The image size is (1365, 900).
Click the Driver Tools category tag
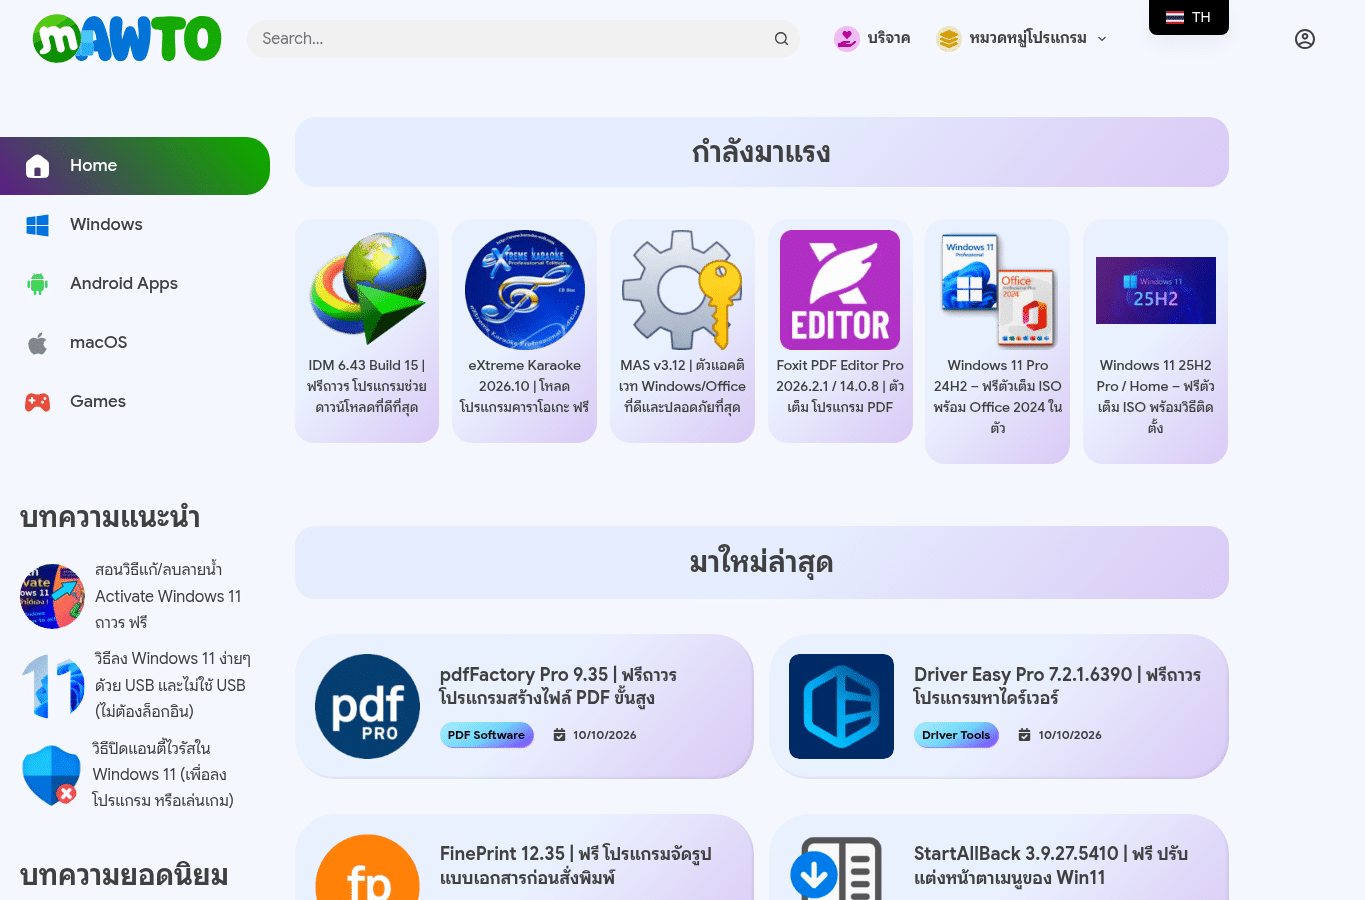956,735
